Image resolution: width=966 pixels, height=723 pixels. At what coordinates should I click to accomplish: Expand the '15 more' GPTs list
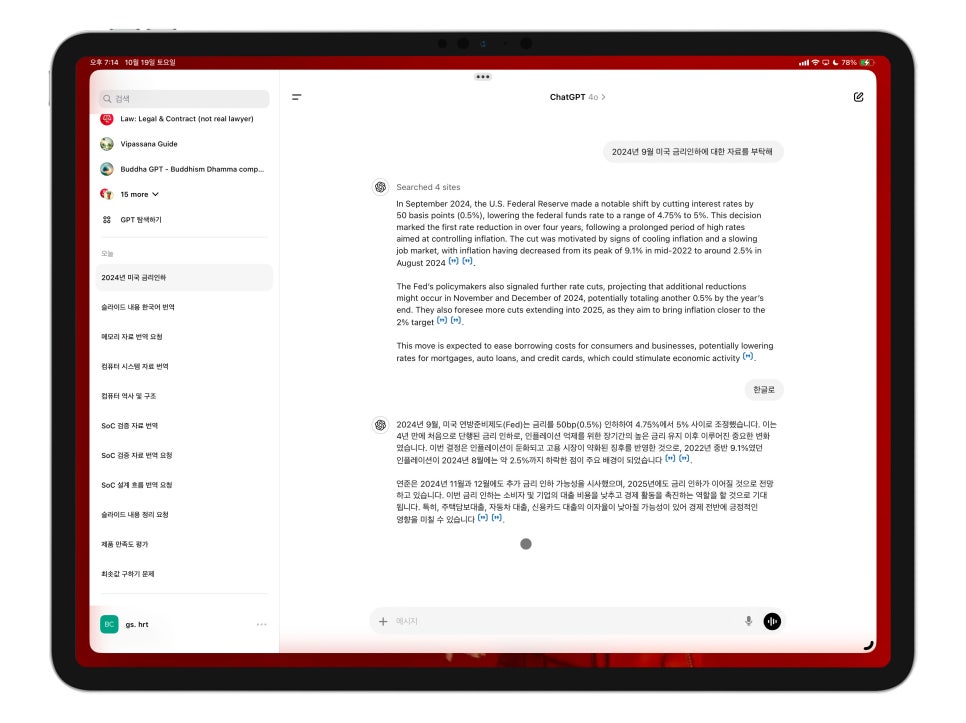coord(130,195)
